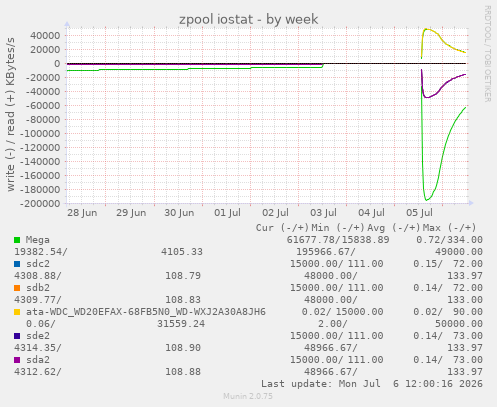Click the '02 Jul' x-axis label

(275, 213)
